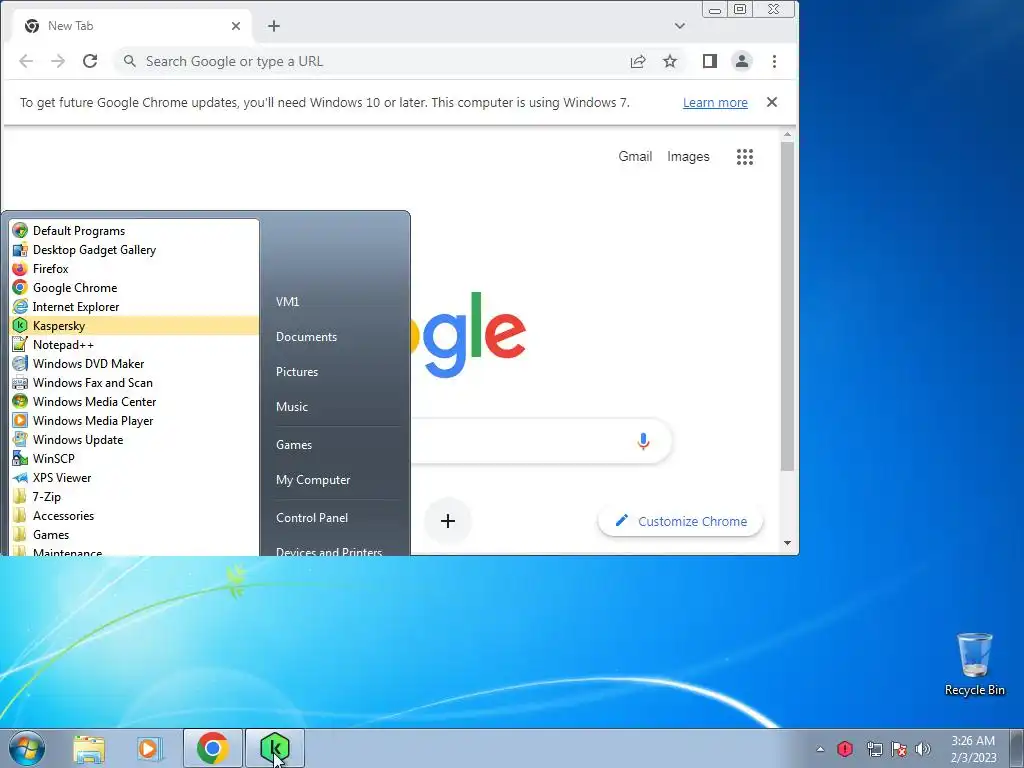Click Kaspersky taskbar button

274,748
